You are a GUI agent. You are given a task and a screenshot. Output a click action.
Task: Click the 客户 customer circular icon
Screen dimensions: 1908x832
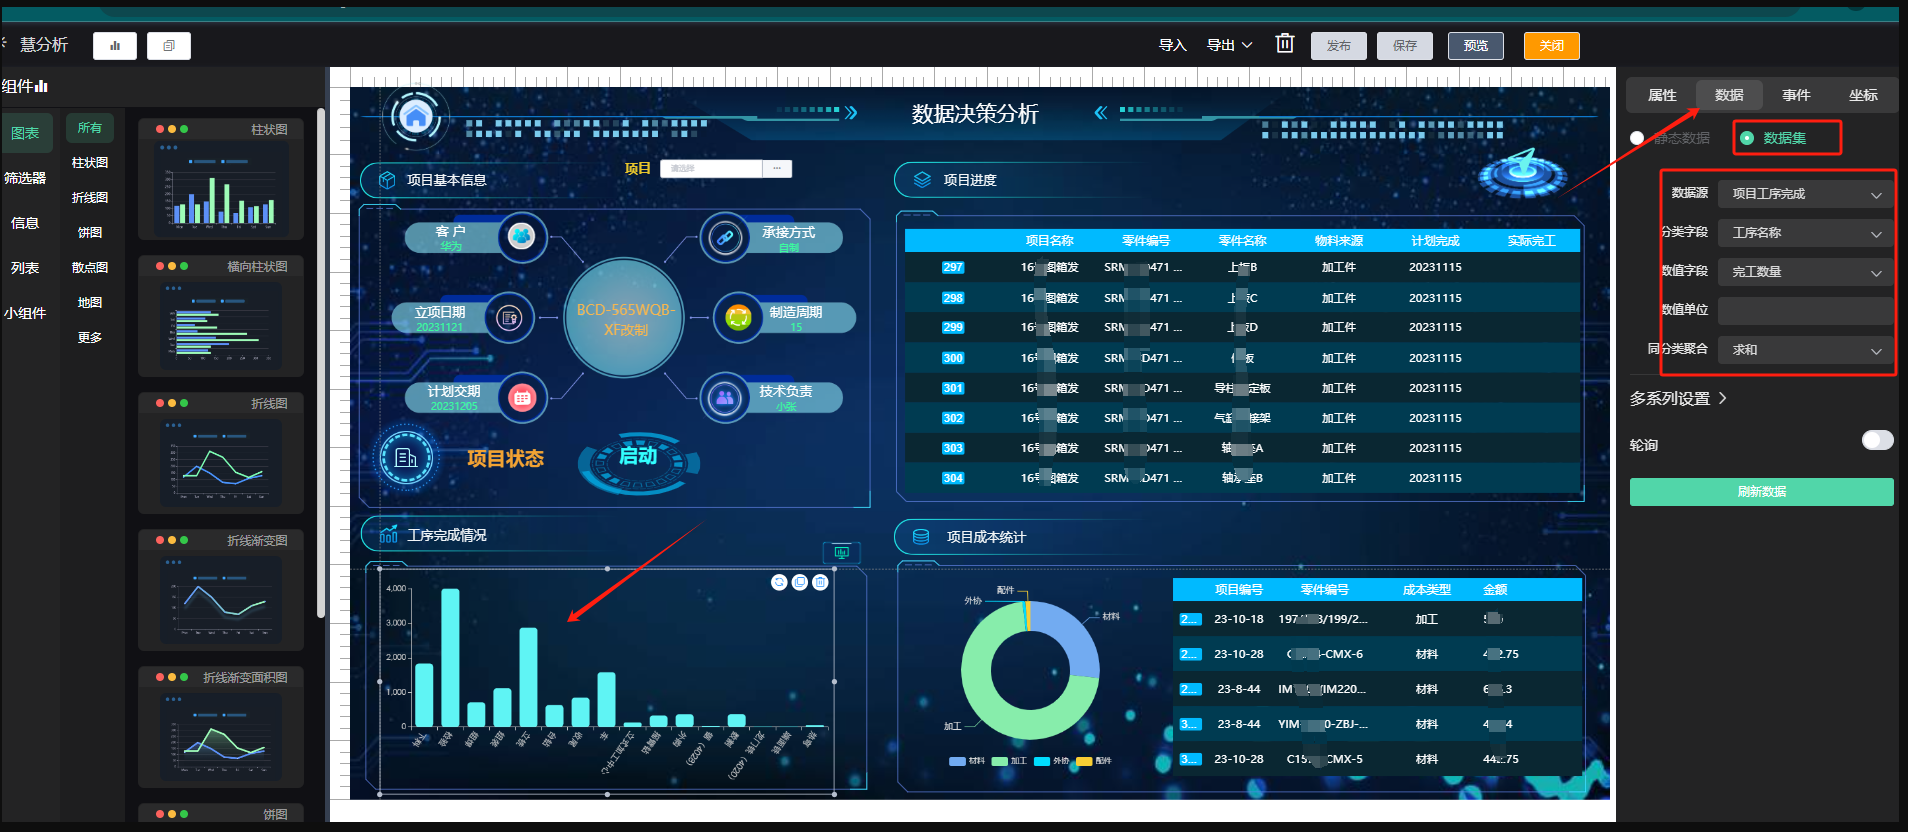click(522, 237)
